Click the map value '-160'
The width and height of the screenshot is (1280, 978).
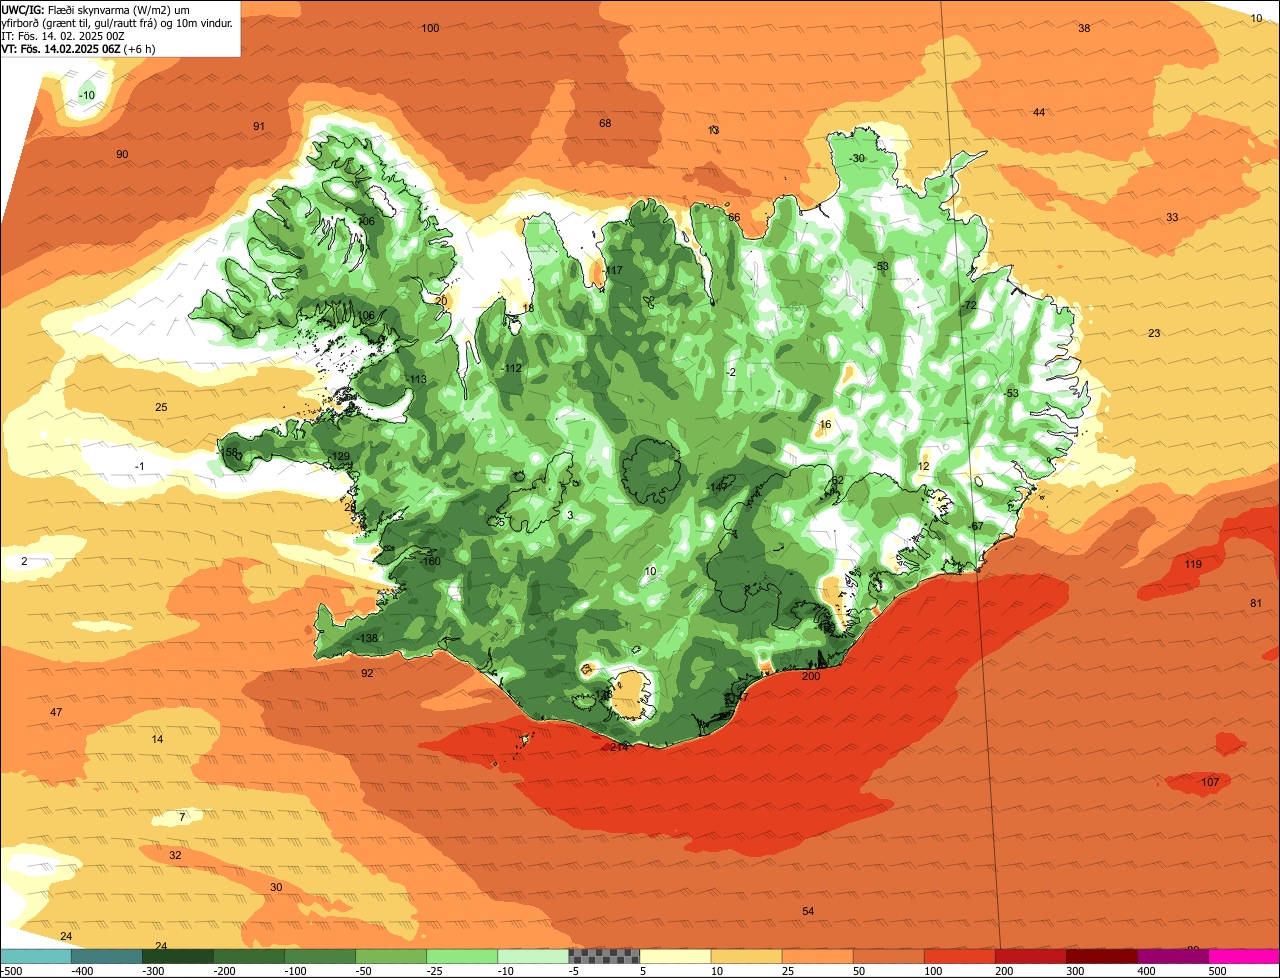(x=430, y=562)
